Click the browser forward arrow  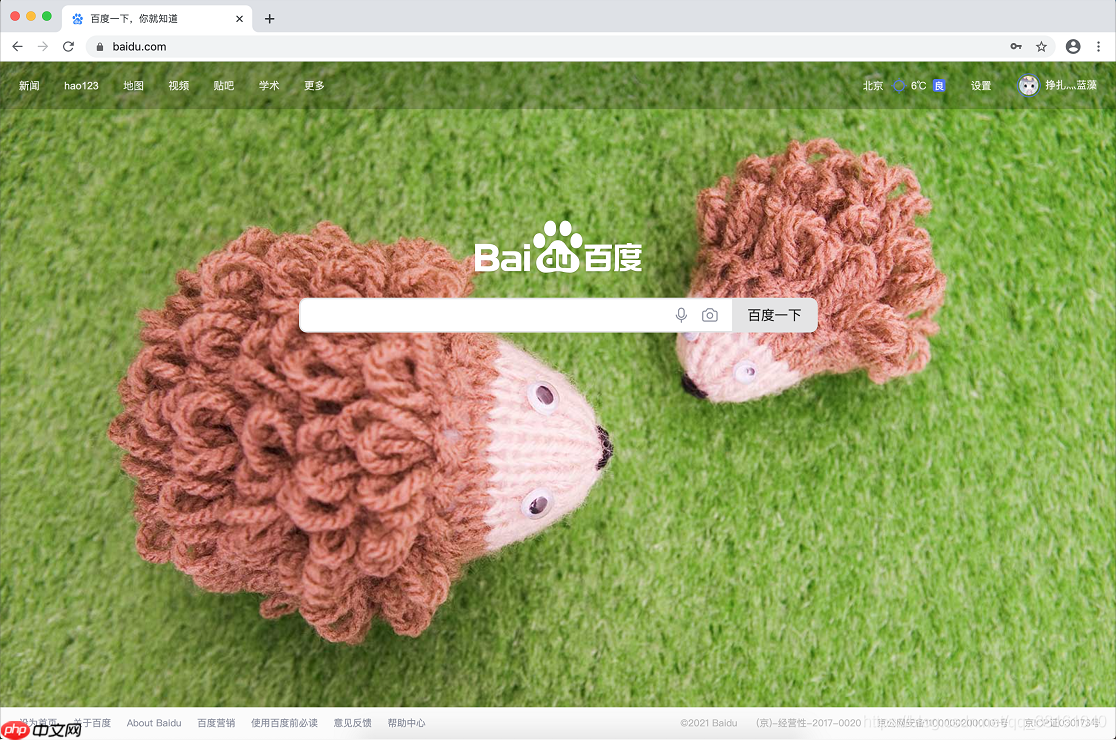(x=43, y=46)
